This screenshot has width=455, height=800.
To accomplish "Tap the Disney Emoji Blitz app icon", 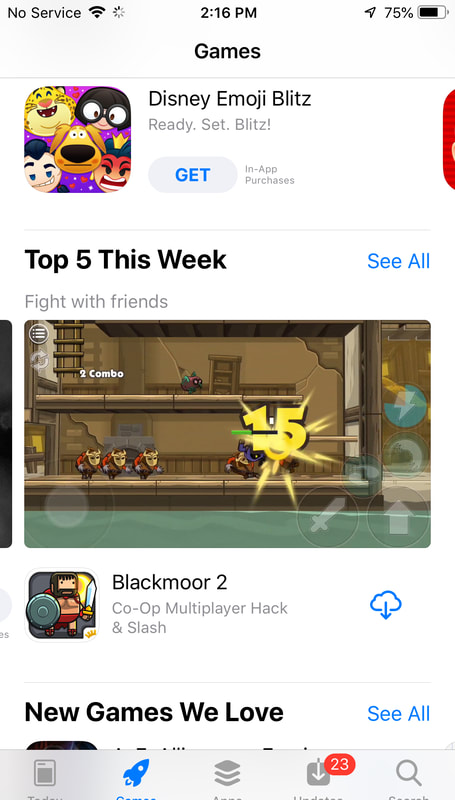I will [78, 139].
